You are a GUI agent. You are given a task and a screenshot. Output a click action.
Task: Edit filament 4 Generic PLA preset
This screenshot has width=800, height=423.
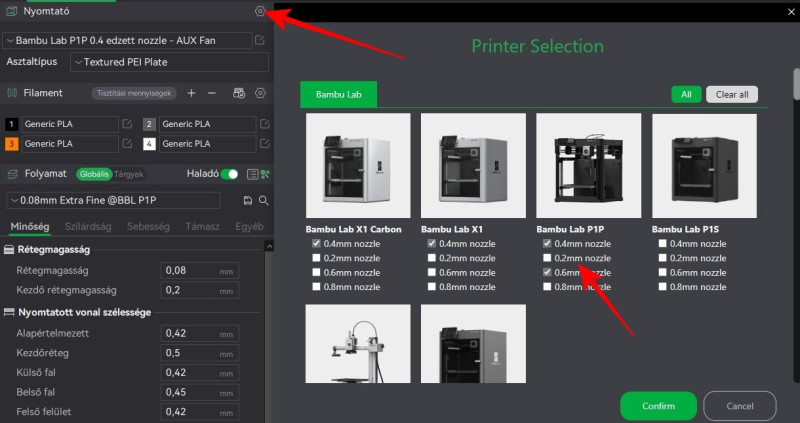pos(265,144)
